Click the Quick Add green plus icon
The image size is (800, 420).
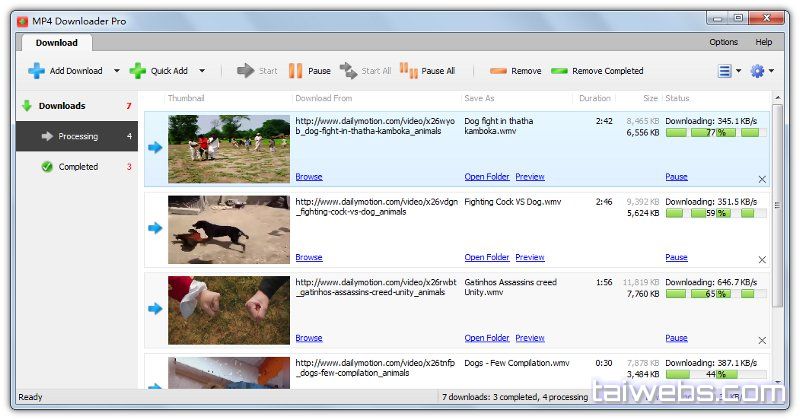click(x=138, y=71)
